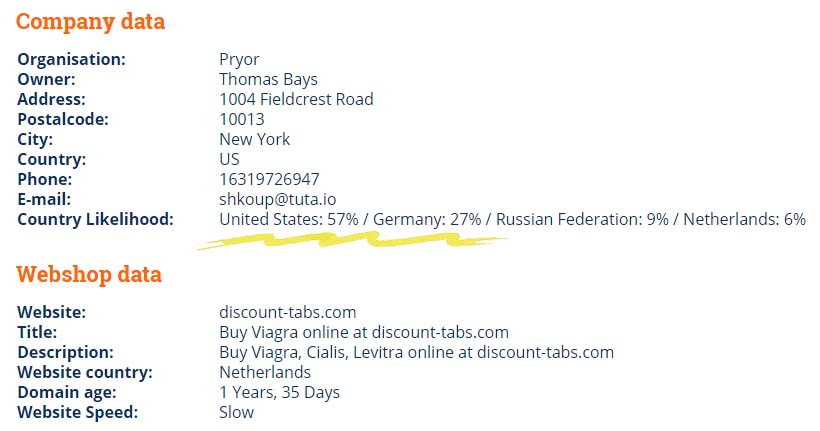Click the domain age 1 Years, 35 Days

point(280,392)
